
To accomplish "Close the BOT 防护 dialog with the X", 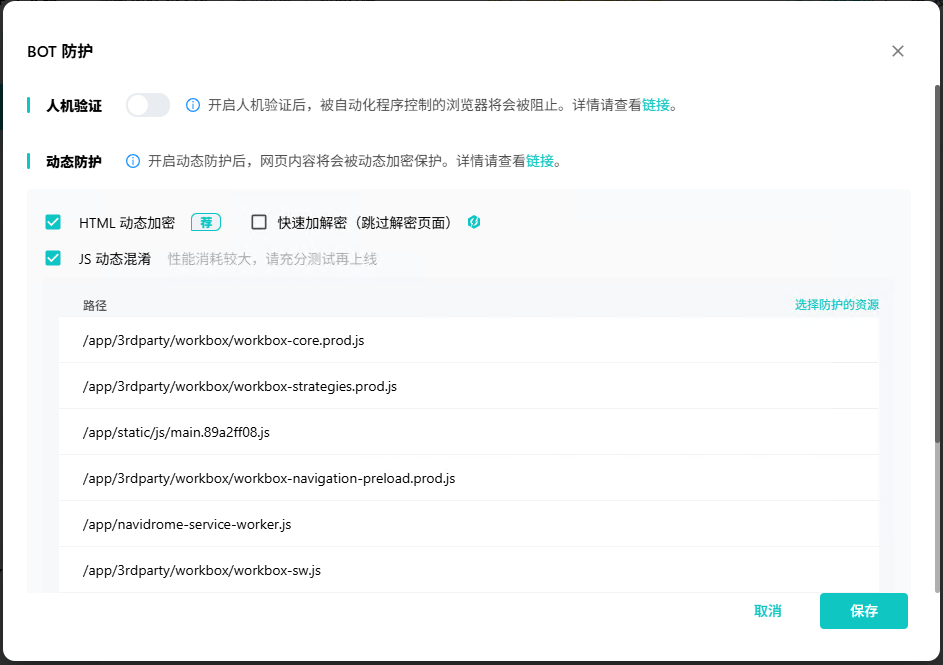I will point(897,51).
